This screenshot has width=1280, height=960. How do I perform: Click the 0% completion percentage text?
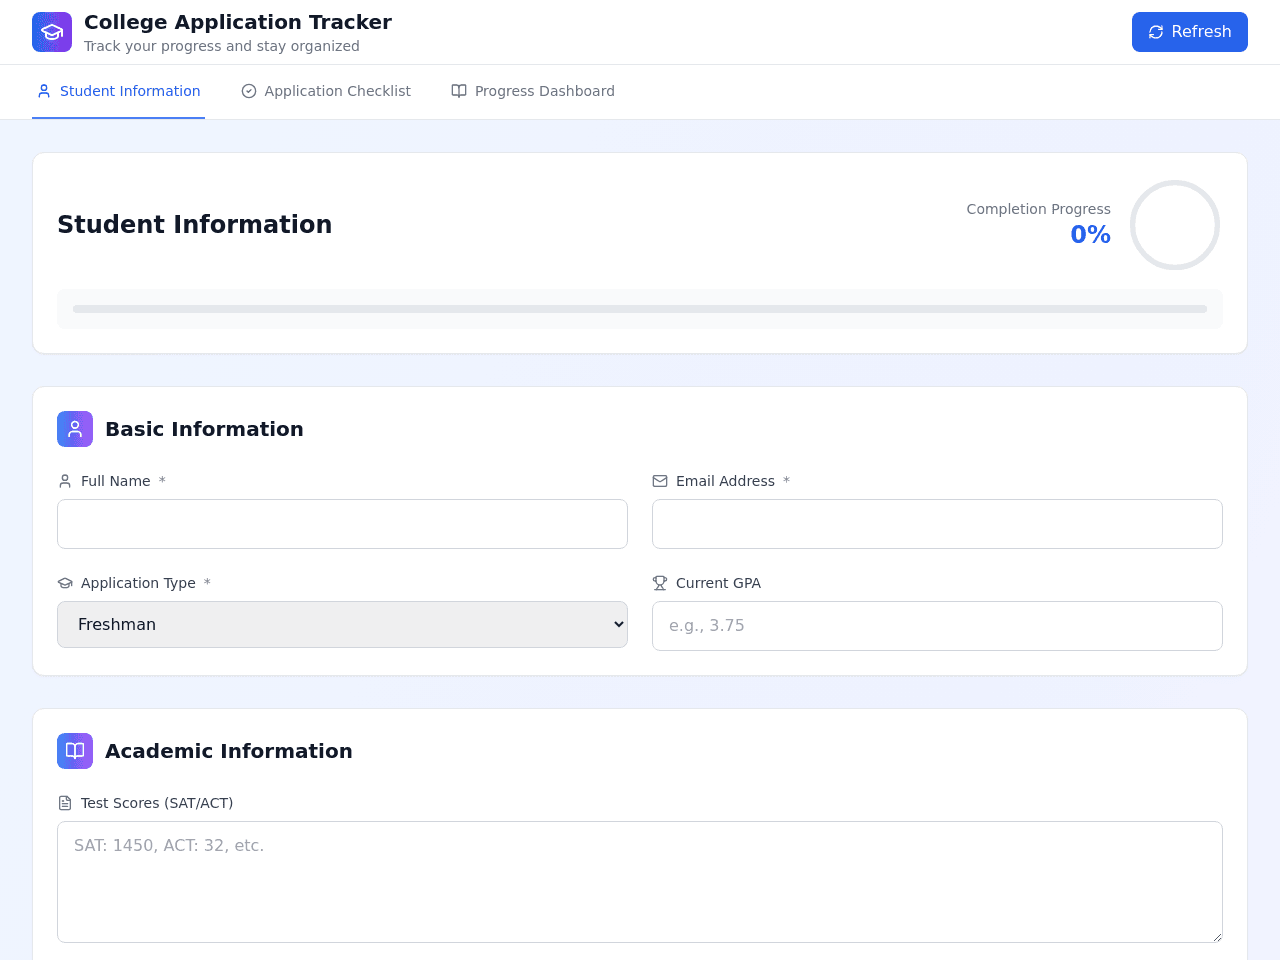(1090, 235)
